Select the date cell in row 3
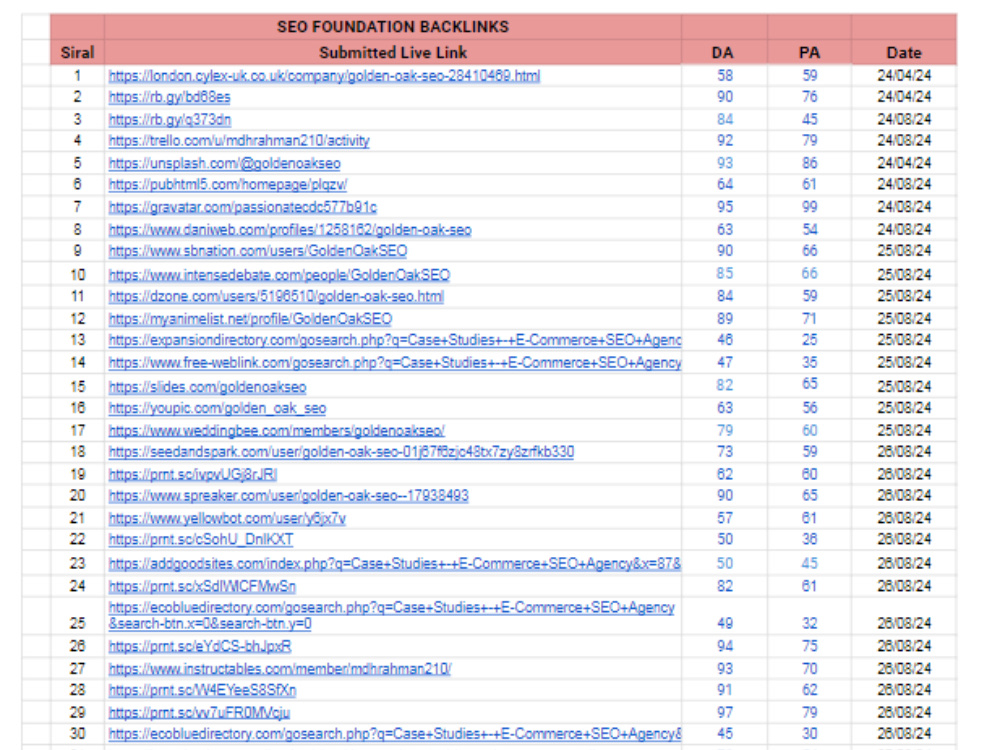The width and height of the screenshot is (1000, 750). (904, 119)
